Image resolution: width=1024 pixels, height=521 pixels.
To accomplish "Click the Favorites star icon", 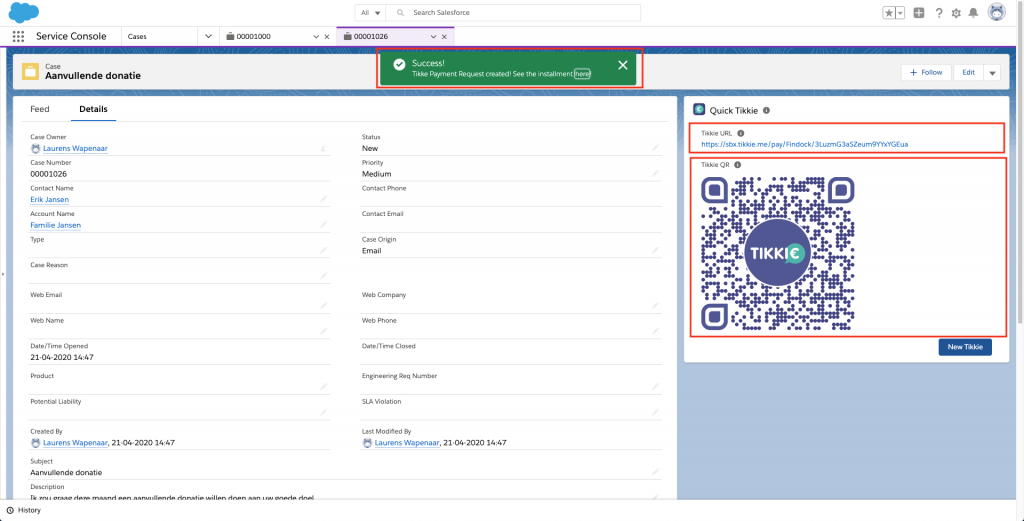I will [888, 13].
